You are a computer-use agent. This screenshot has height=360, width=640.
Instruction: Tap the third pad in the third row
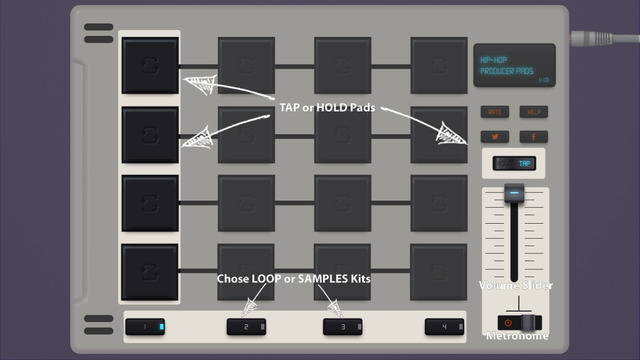tap(342, 203)
